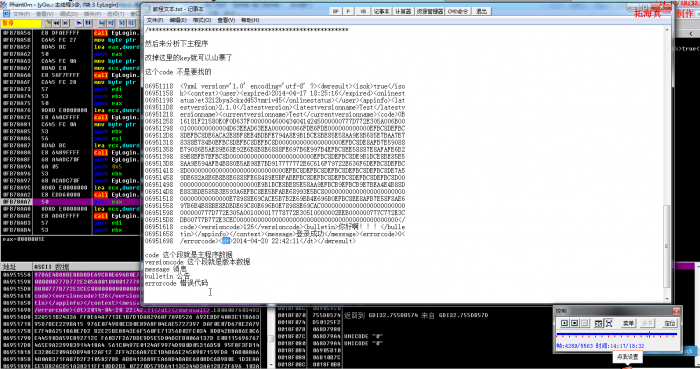Click the fullscreen icon in control panel

(x=608, y=323)
